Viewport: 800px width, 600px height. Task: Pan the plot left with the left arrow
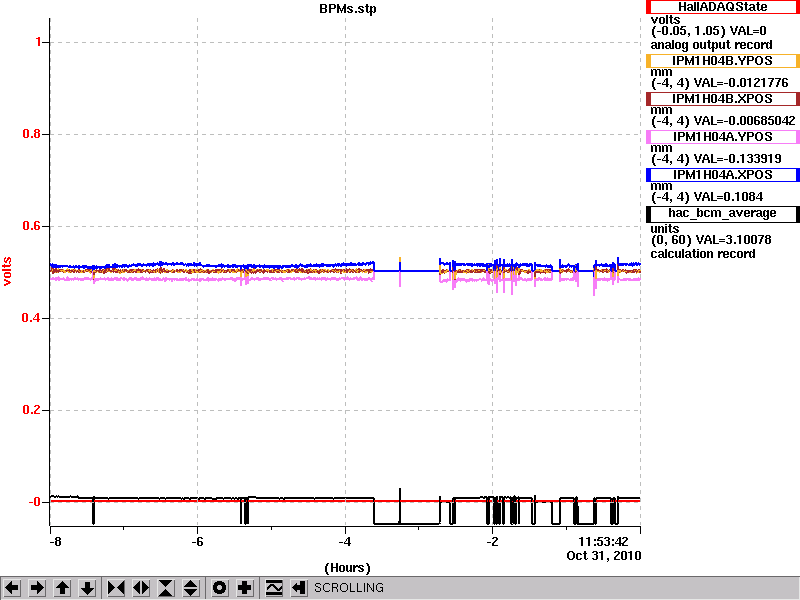[12, 588]
